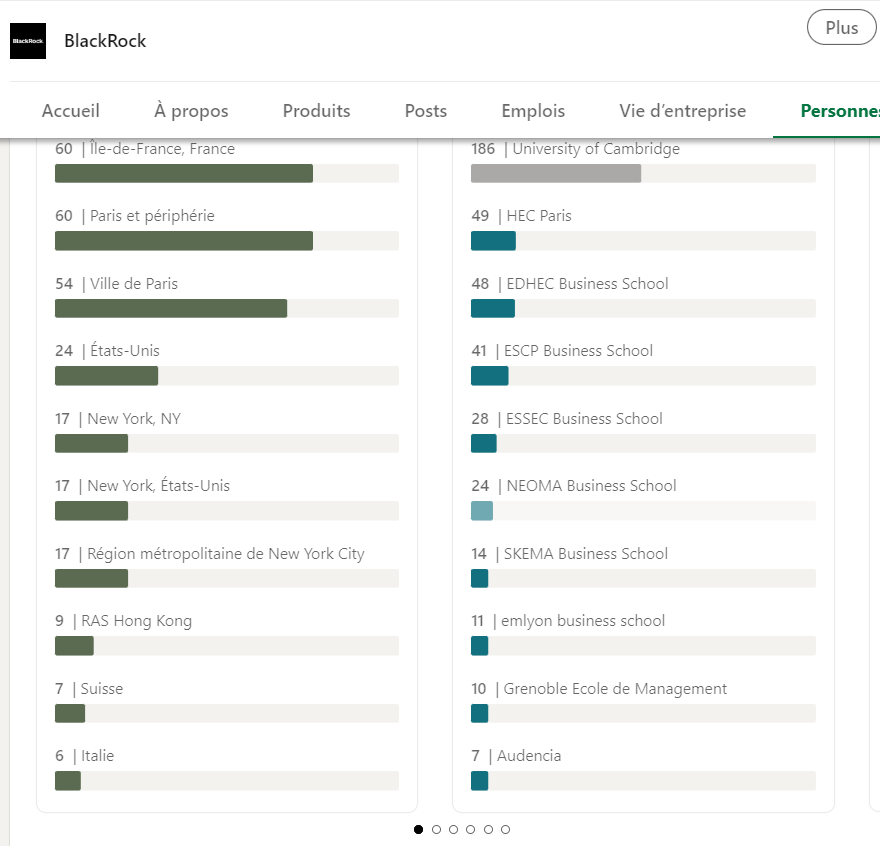Click the New York, États-Unis bar
This screenshot has height=846, width=880.
(227, 511)
